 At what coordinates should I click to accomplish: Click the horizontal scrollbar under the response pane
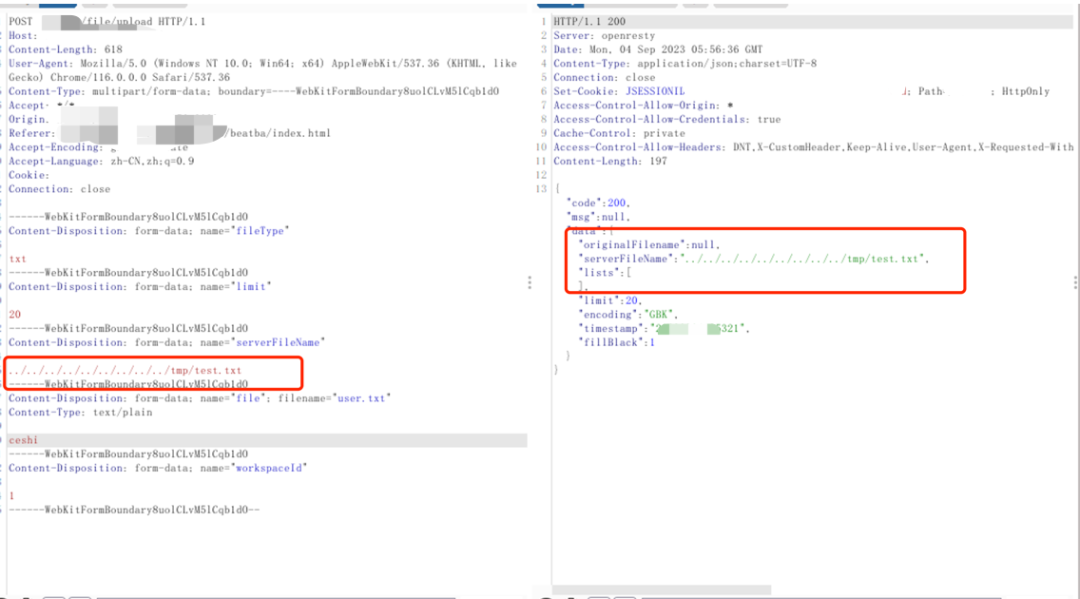coord(661,590)
